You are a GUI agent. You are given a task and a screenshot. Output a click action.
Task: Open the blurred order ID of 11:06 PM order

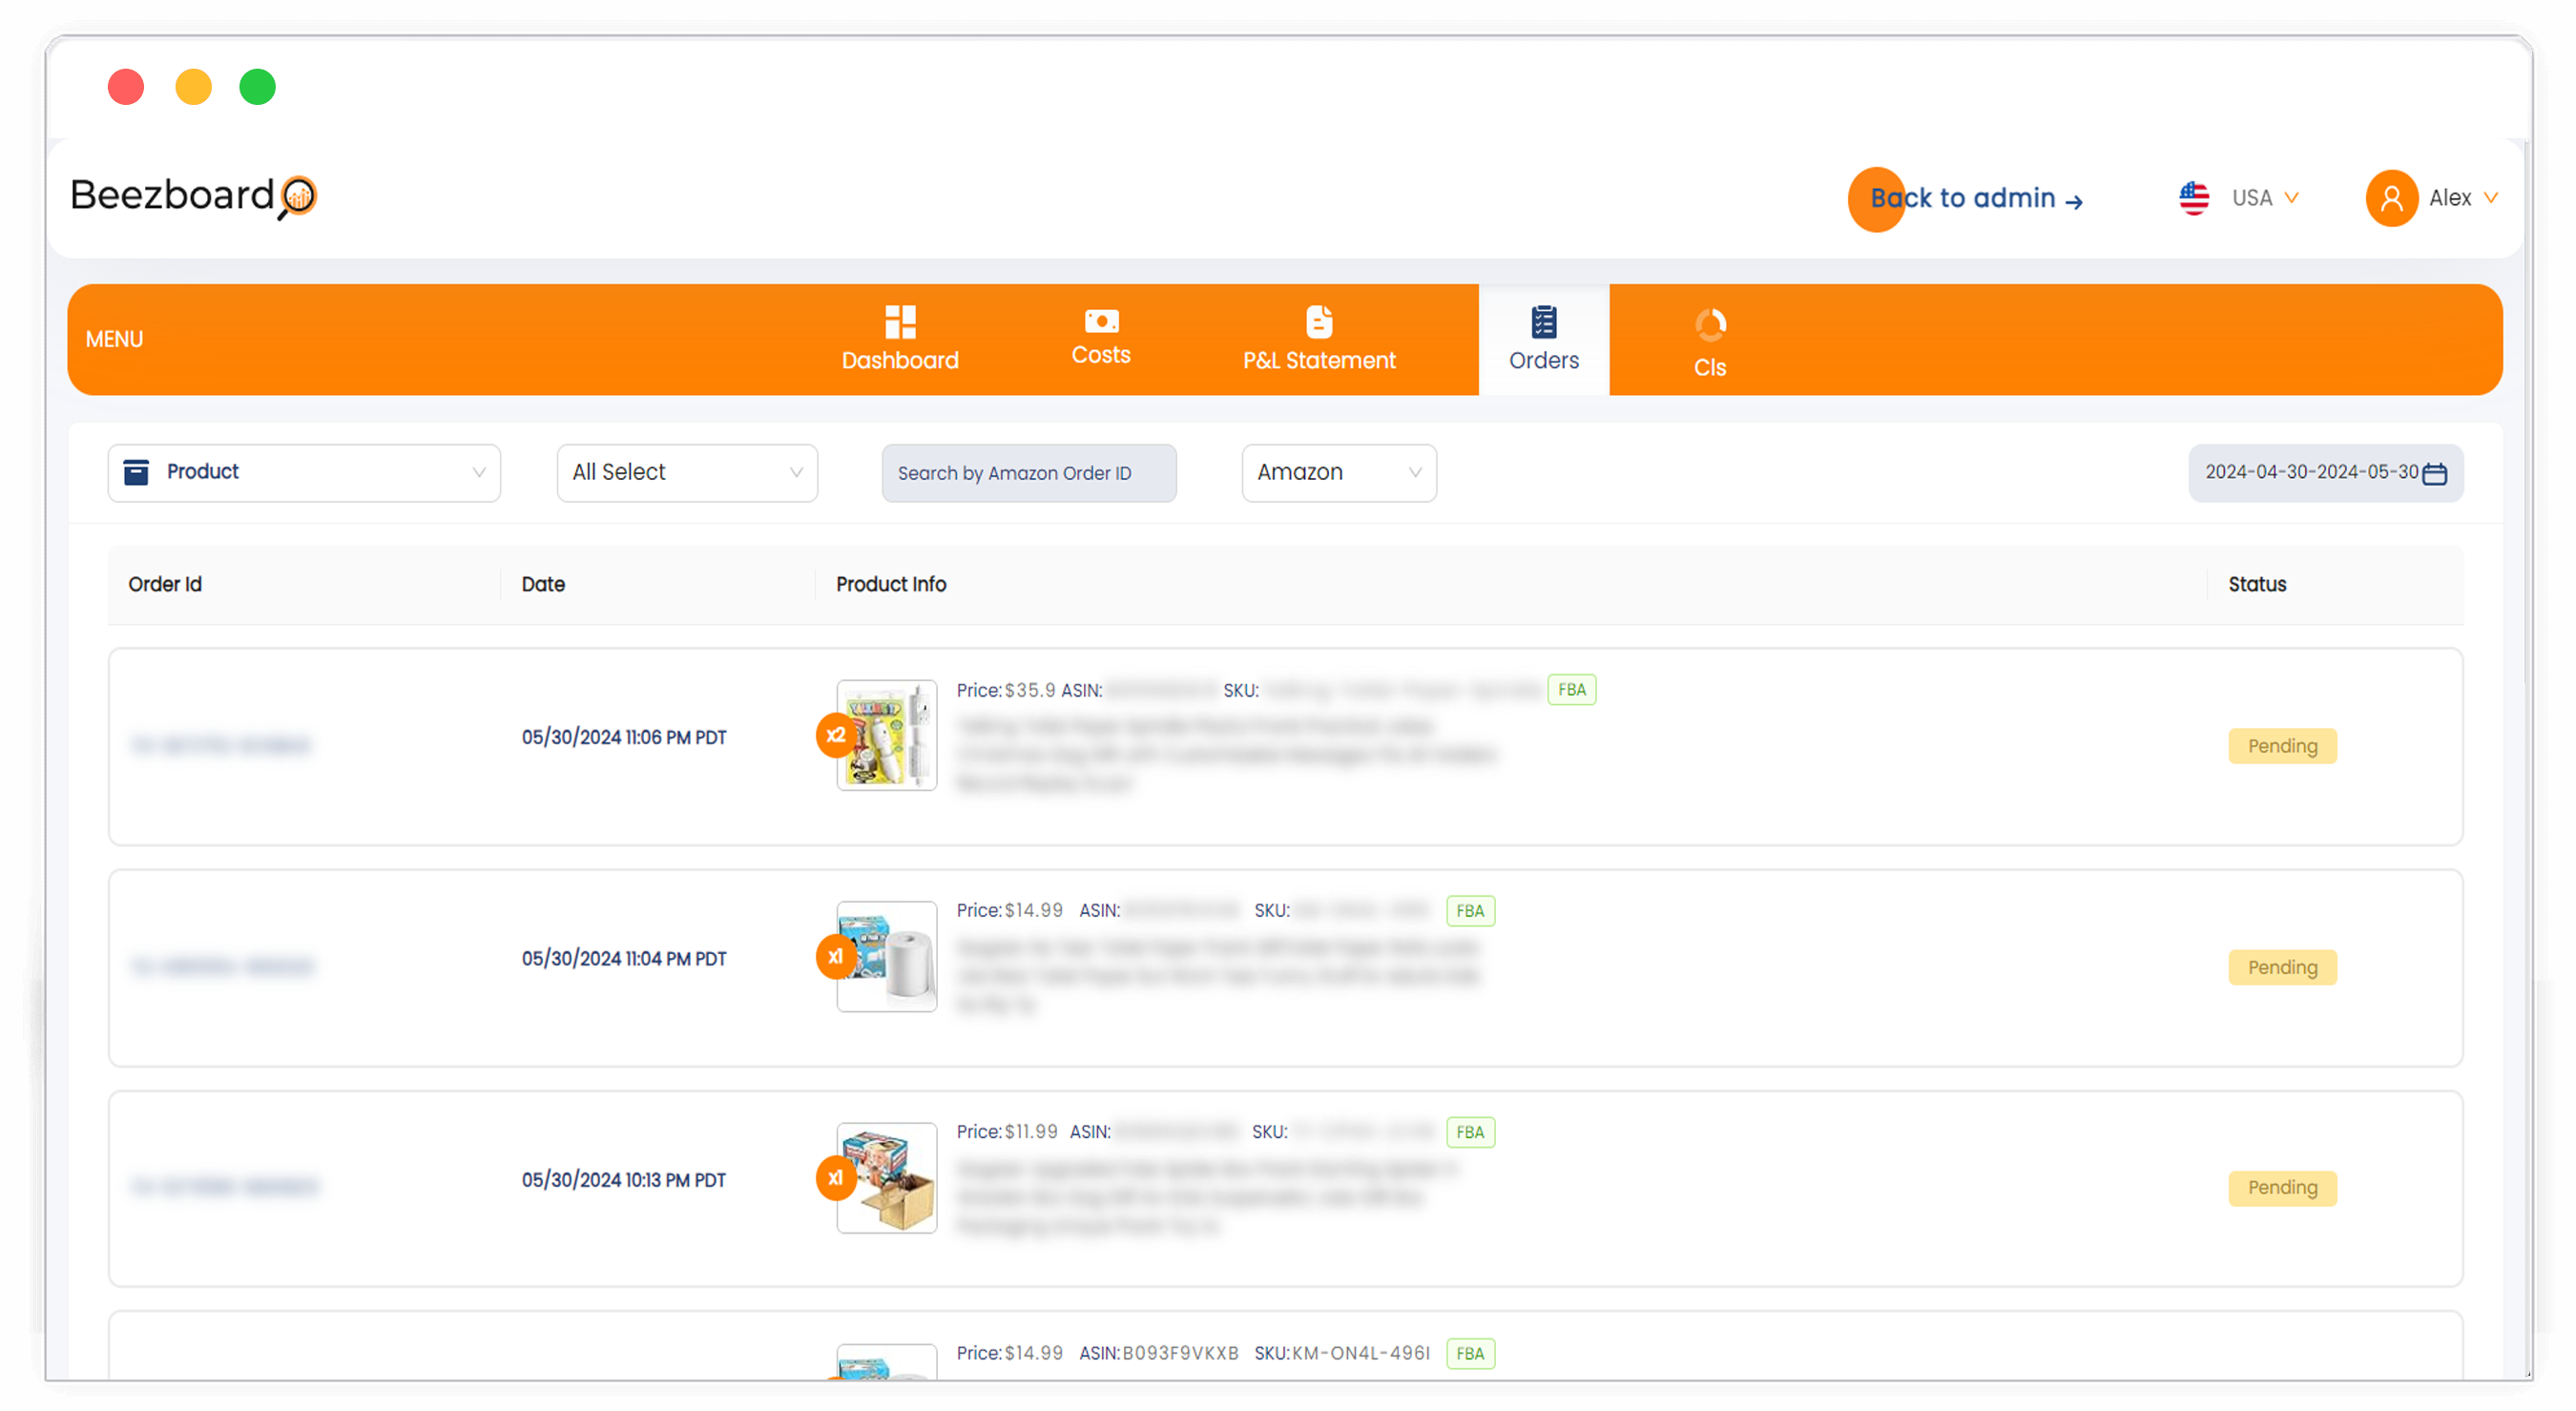220,745
